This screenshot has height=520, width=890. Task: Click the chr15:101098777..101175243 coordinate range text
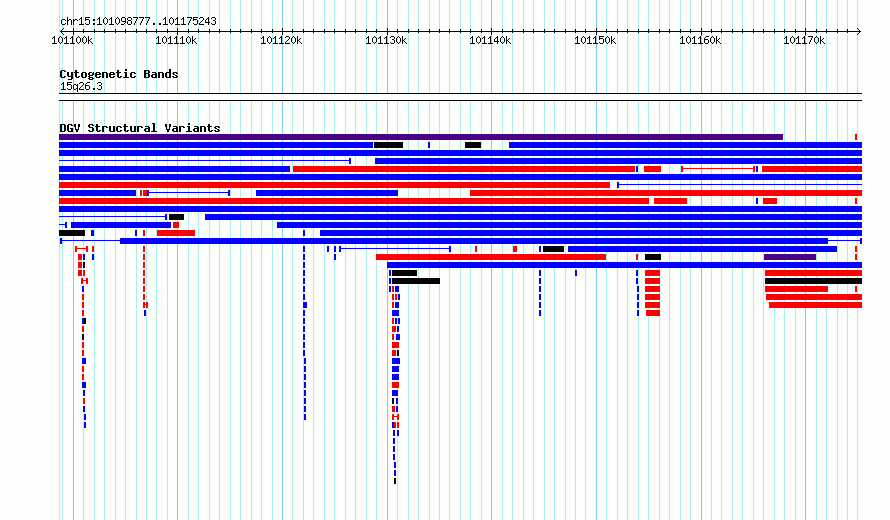pyautogui.click(x=138, y=21)
